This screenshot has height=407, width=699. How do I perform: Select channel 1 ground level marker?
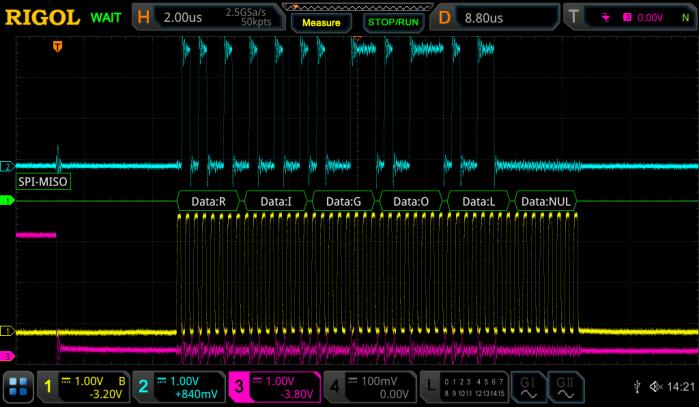point(7,331)
